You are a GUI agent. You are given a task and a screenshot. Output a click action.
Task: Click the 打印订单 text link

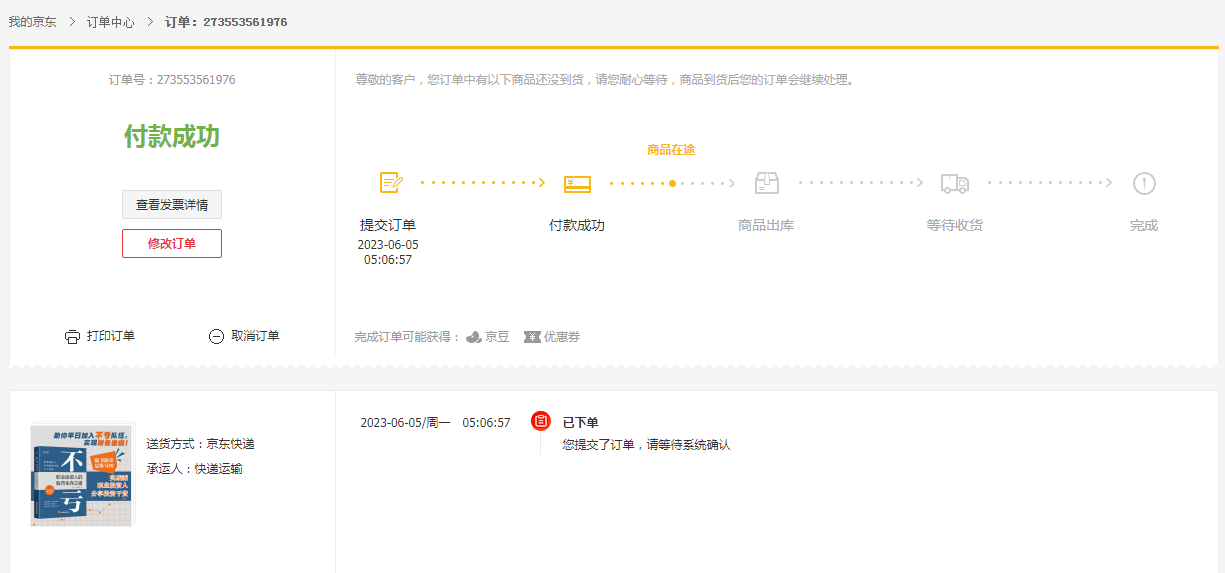111,336
